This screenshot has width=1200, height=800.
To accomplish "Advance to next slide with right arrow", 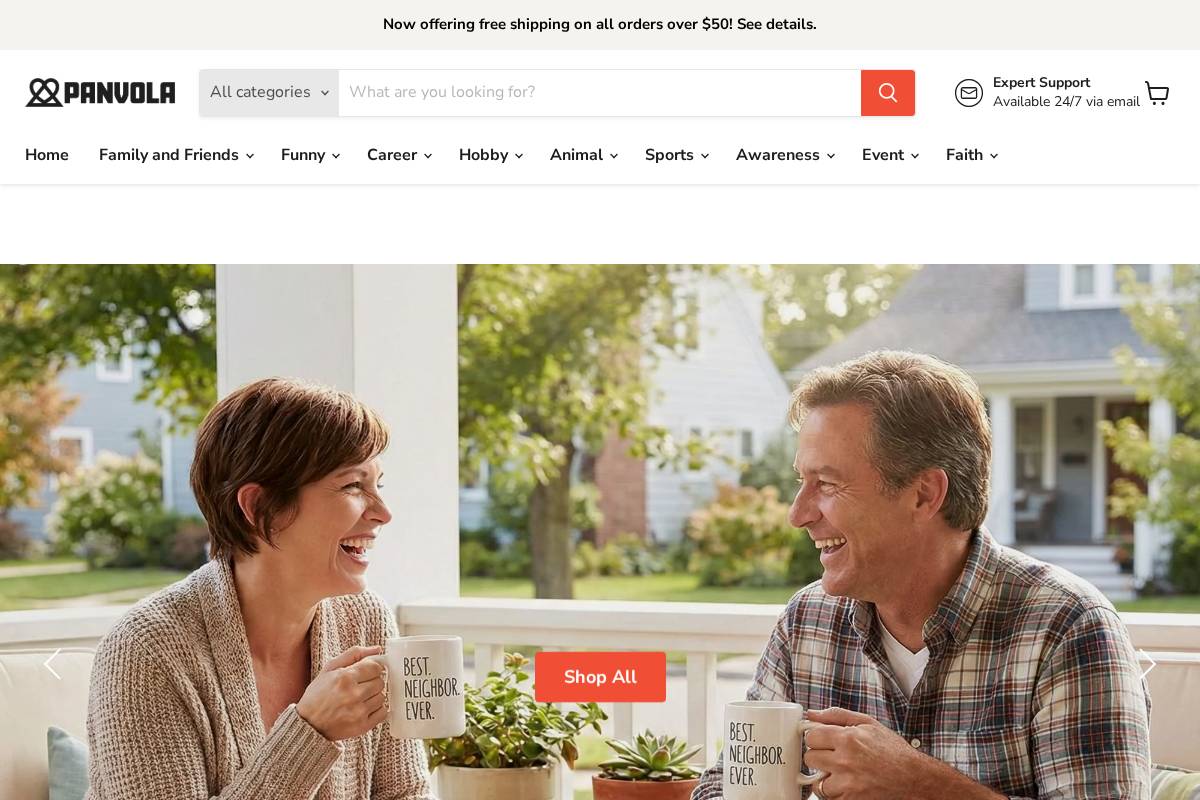I will (1146, 664).
